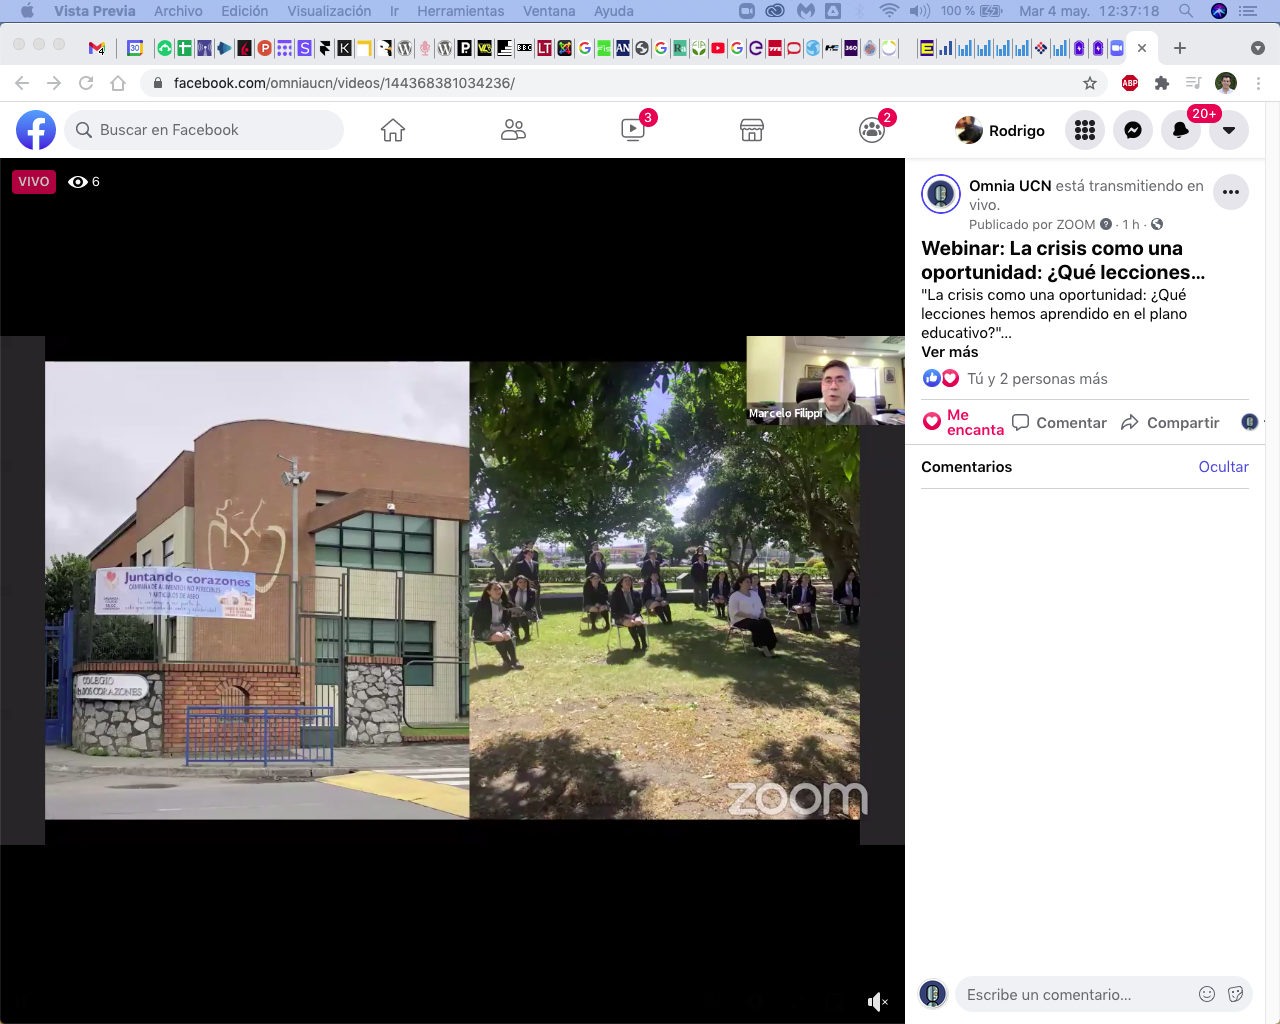This screenshot has width=1280, height=1024.
Task: Expand the account dropdown arrow
Action: click(x=1229, y=130)
